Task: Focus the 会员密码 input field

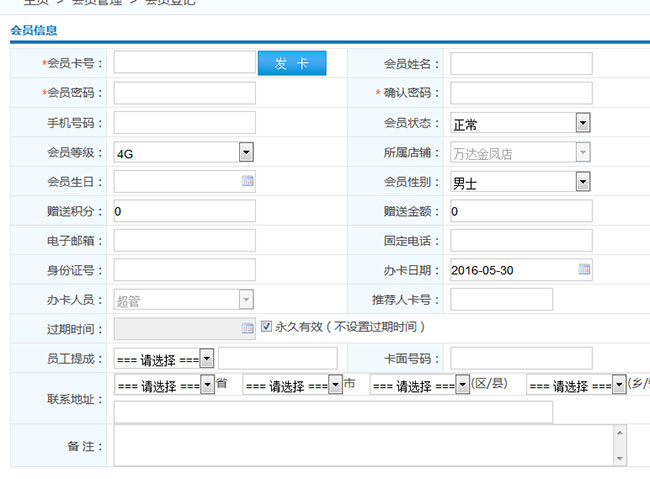Action: (x=185, y=93)
